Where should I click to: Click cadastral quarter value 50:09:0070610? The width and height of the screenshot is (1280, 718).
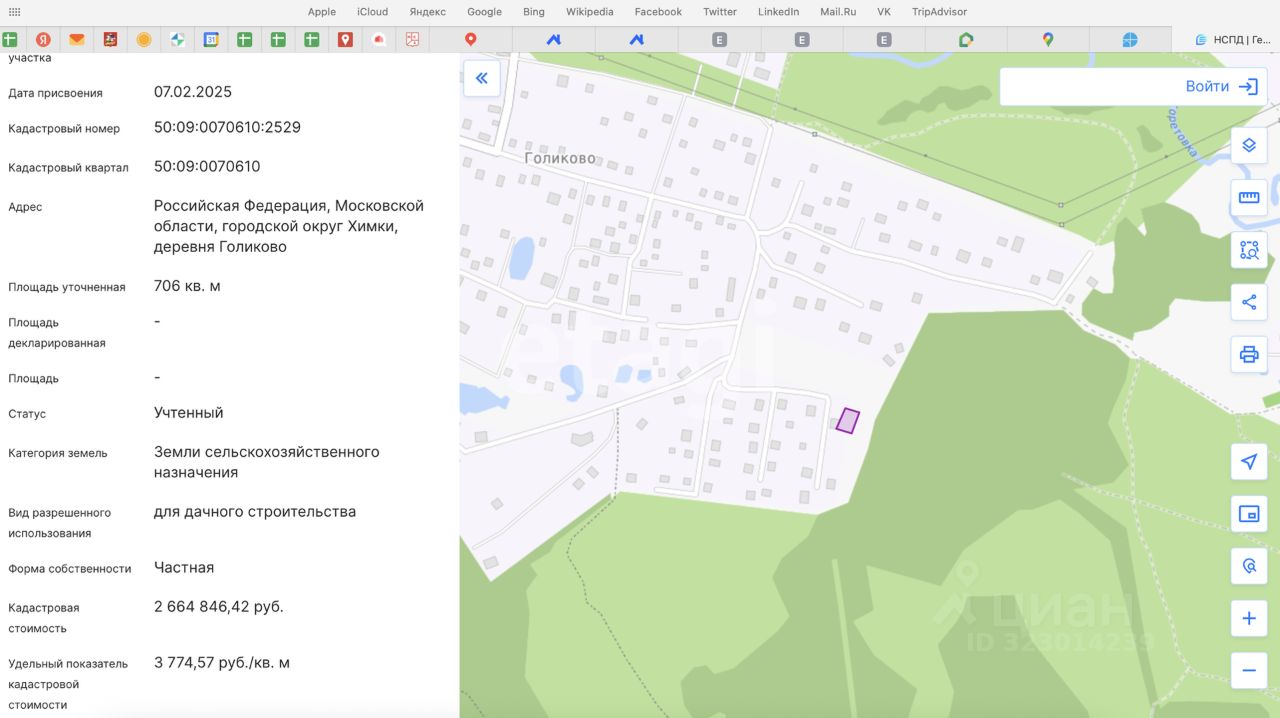207,166
